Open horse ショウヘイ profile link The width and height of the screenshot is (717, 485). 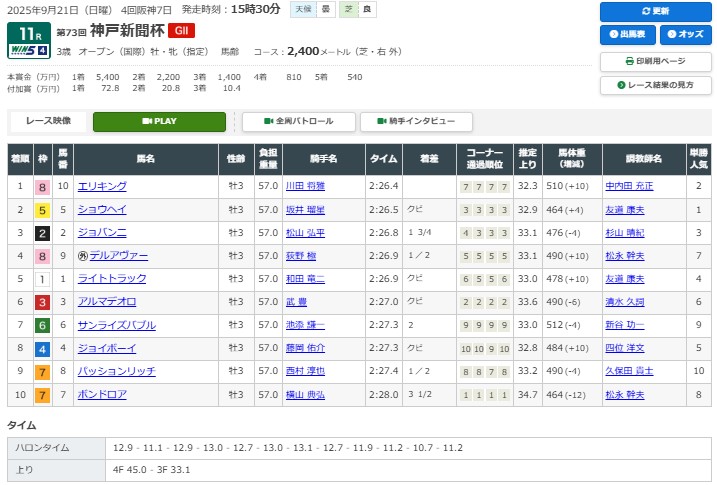point(102,210)
